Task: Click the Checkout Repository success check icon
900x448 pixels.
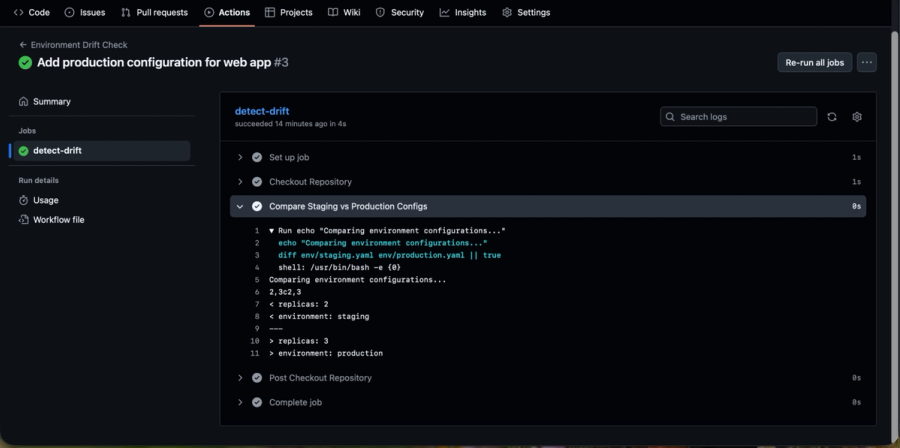Action: tap(257, 182)
